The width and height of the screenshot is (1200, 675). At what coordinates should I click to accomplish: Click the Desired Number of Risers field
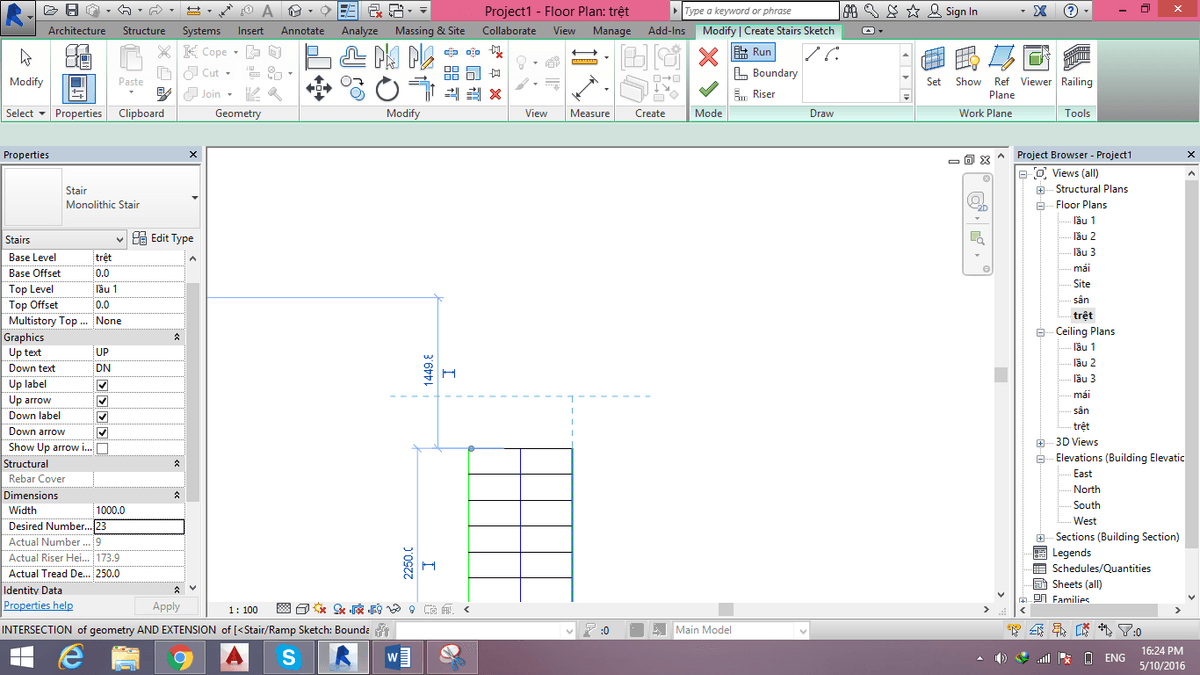pyautogui.click(x=139, y=526)
